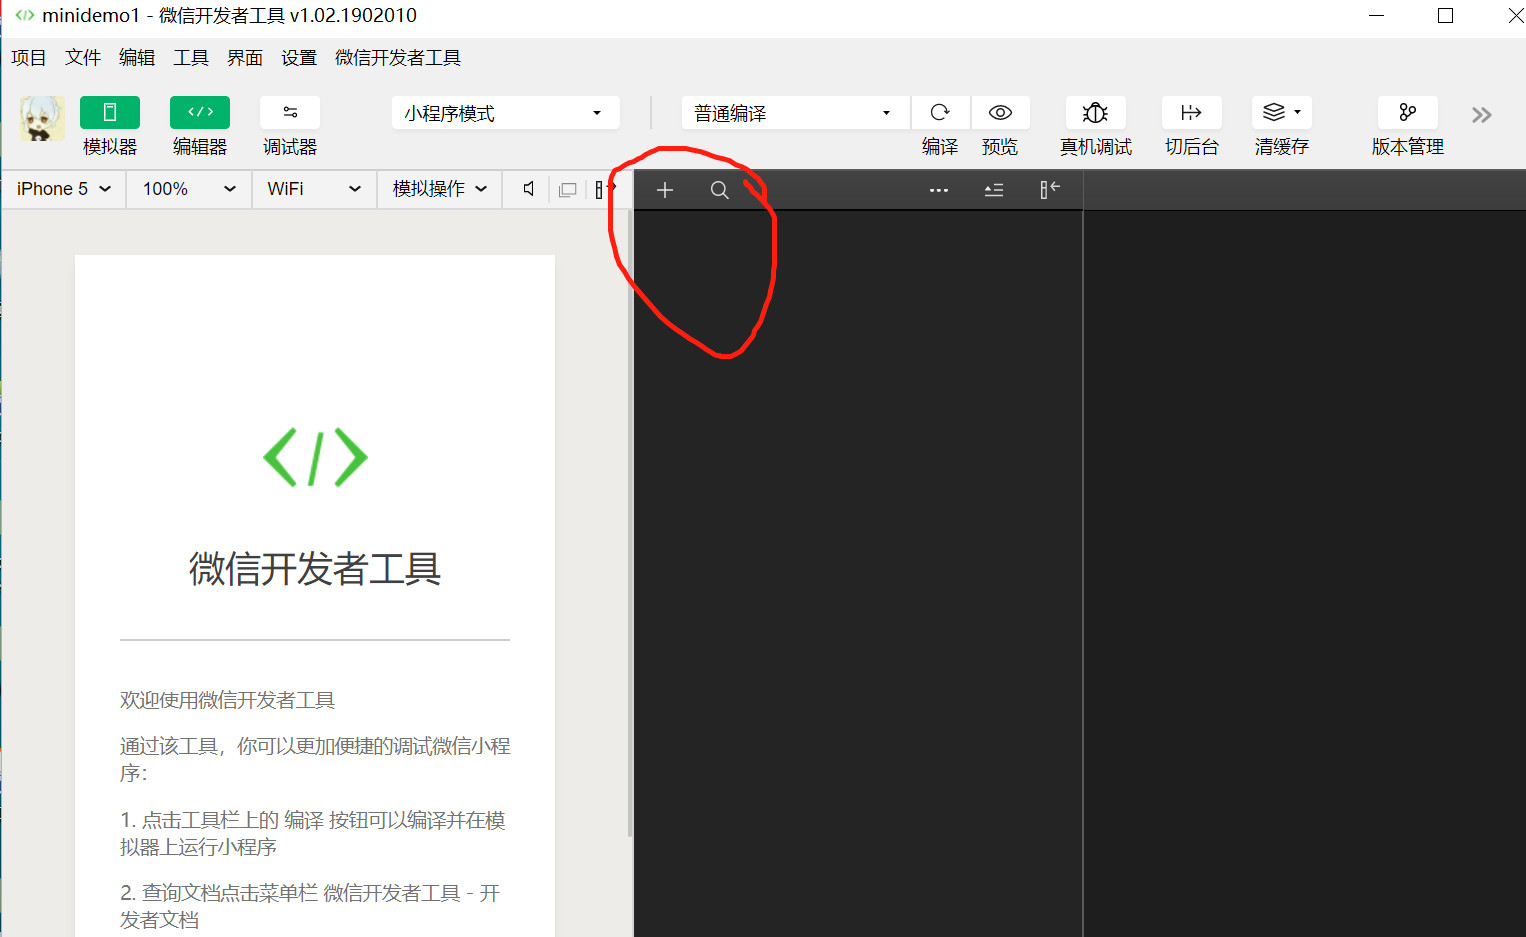Click the search icon in file panel
This screenshot has height=937, width=1526.
click(x=719, y=190)
